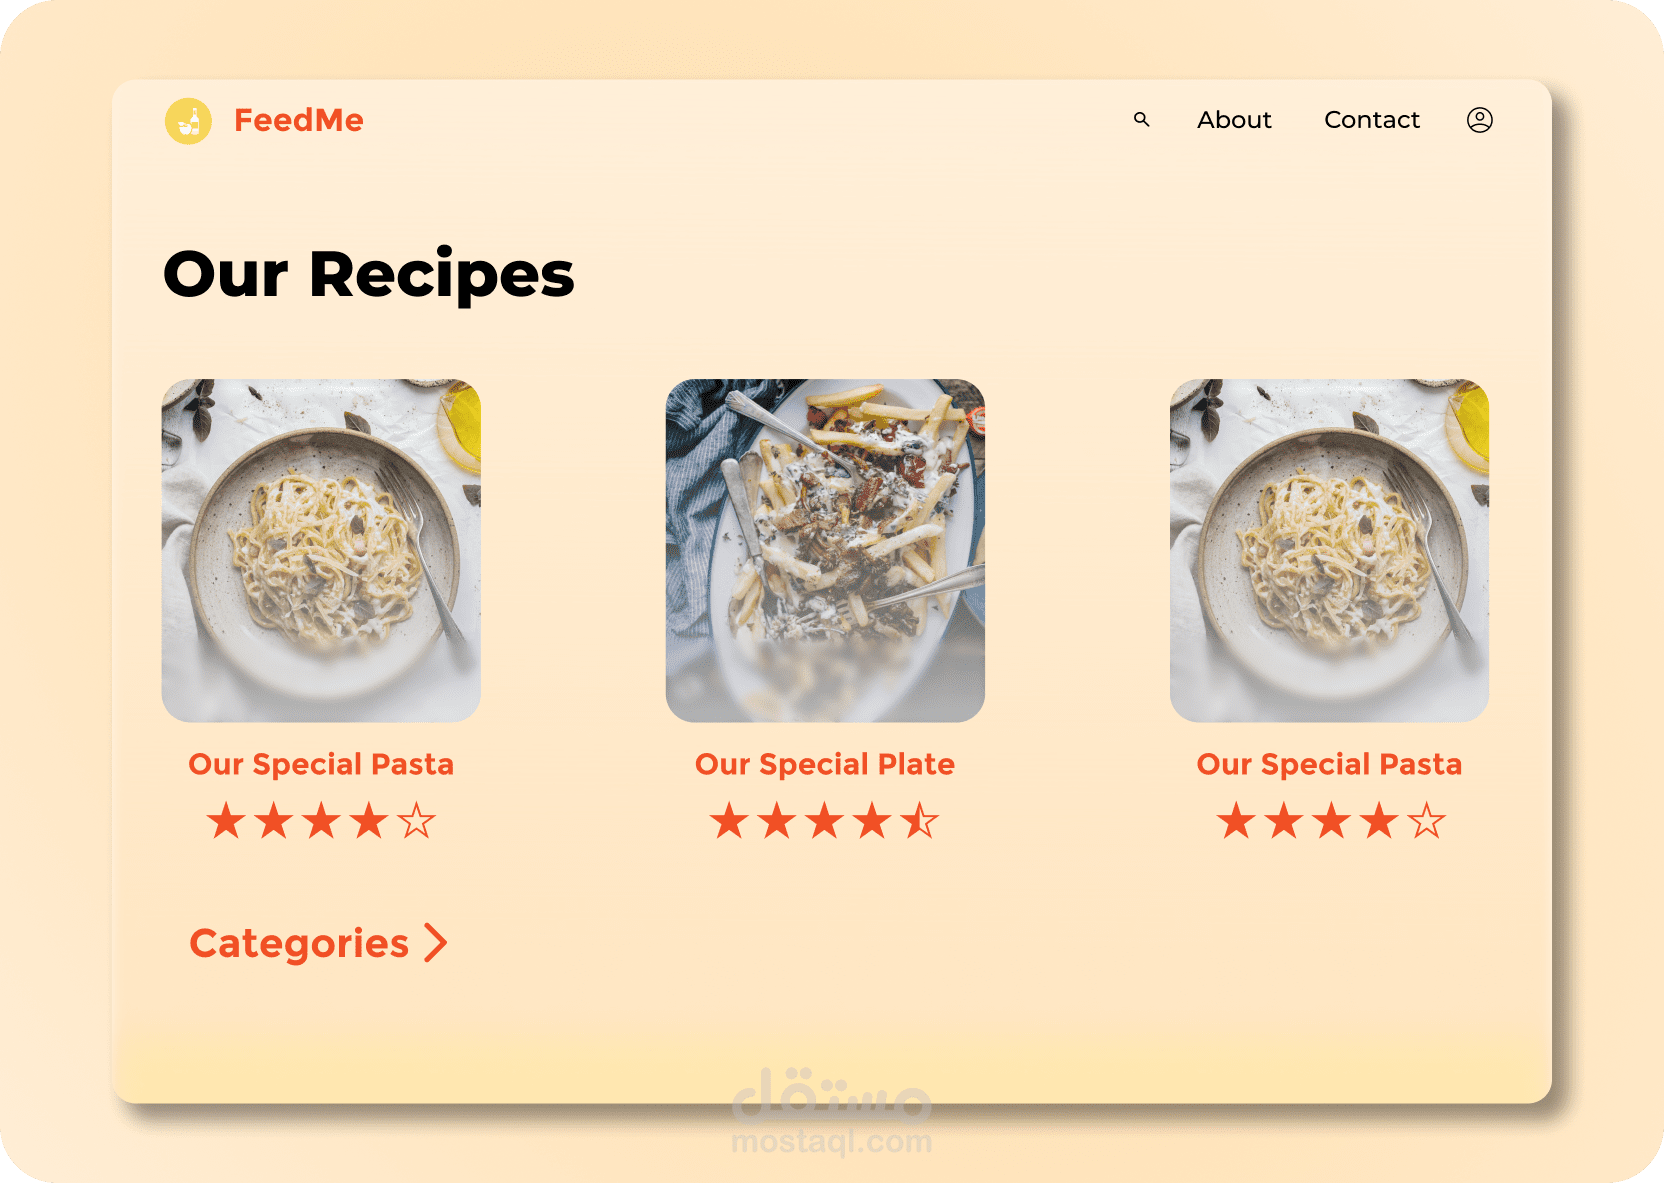Open the Categories link

coord(299,943)
